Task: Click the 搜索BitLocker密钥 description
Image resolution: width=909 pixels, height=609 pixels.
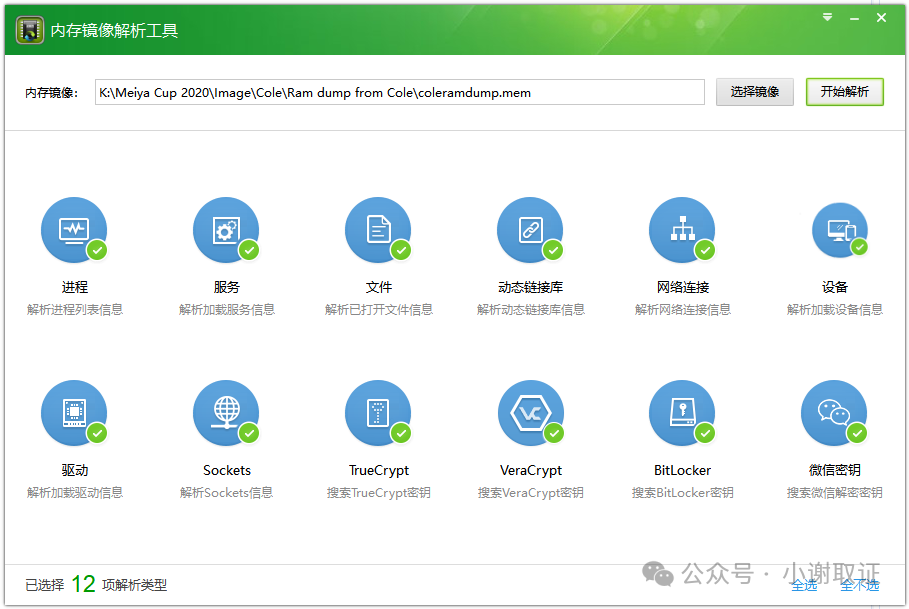Action: [682, 493]
